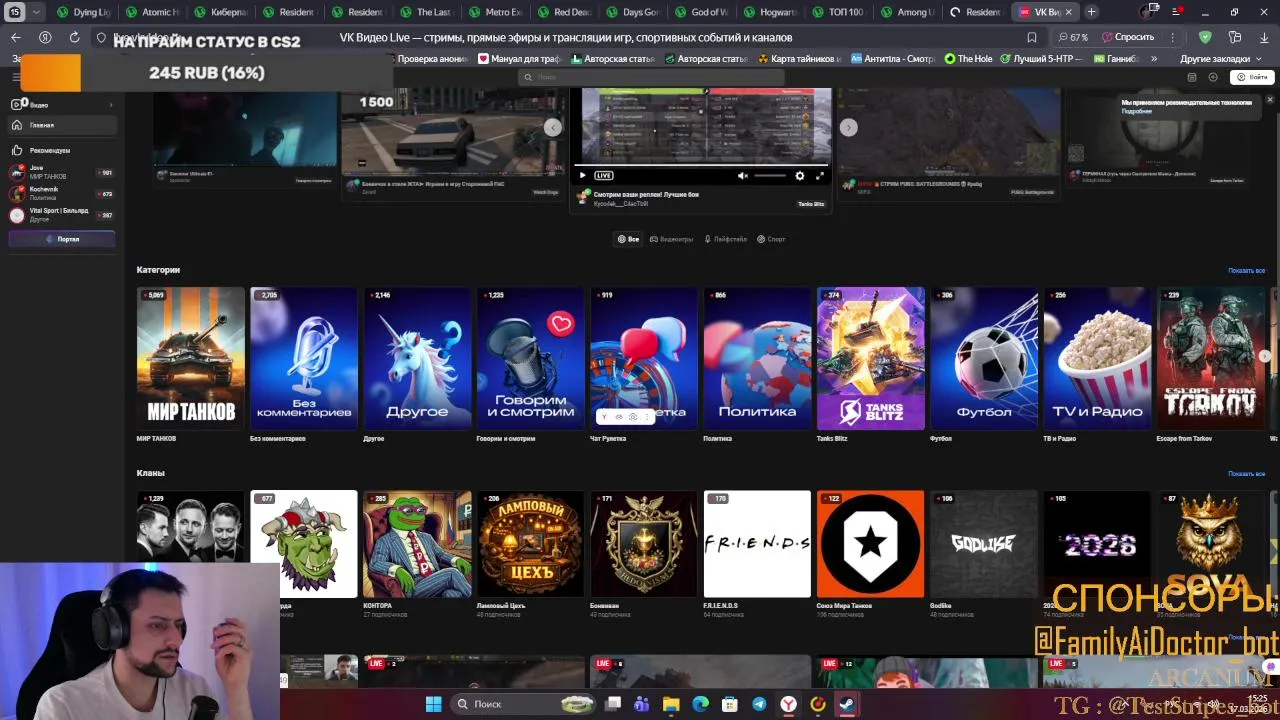Go to the previous carousel stream arrow
This screenshot has height=720, width=1280.
pos(553,127)
